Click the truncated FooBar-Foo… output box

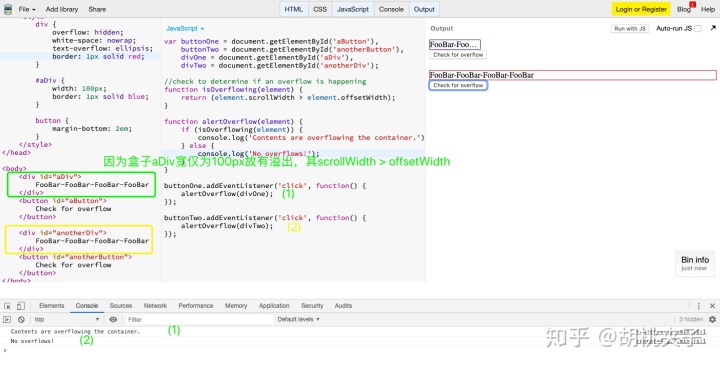pos(455,45)
